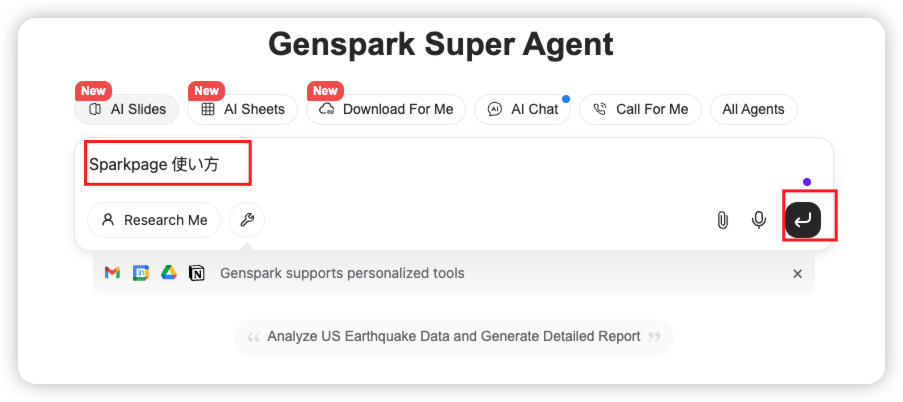Viewport: 903px width, 402px height.
Task: Submit the query with the enter arrow button
Action: point(803,219)
